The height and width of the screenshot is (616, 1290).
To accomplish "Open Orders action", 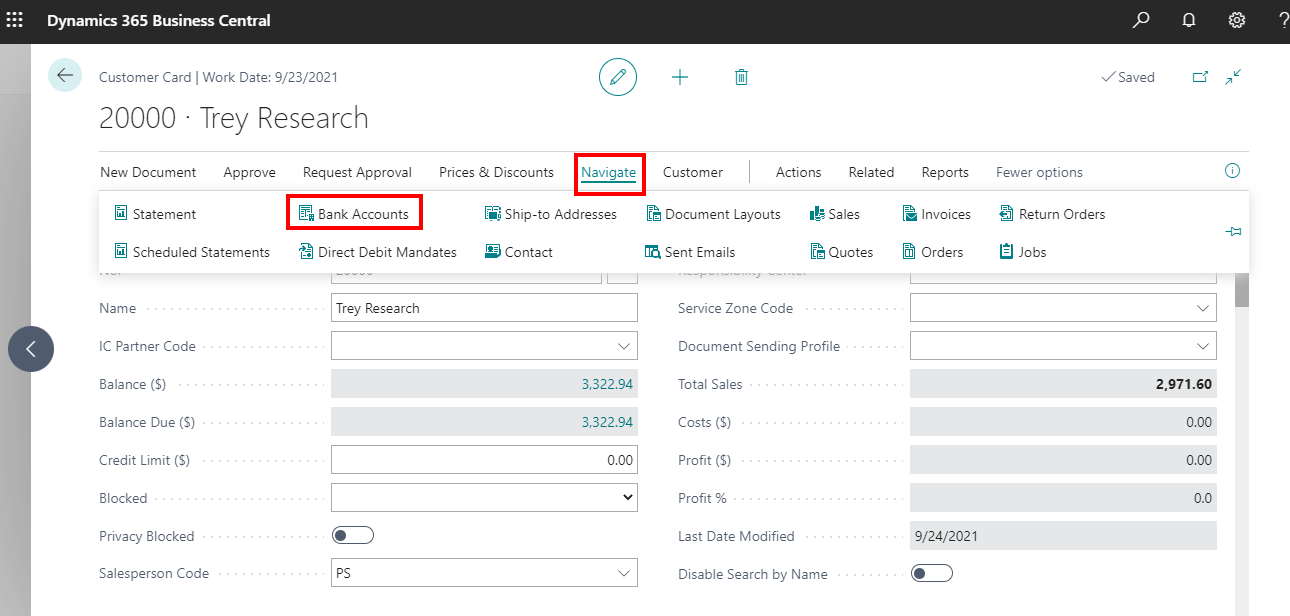I will tap(933, 252).
